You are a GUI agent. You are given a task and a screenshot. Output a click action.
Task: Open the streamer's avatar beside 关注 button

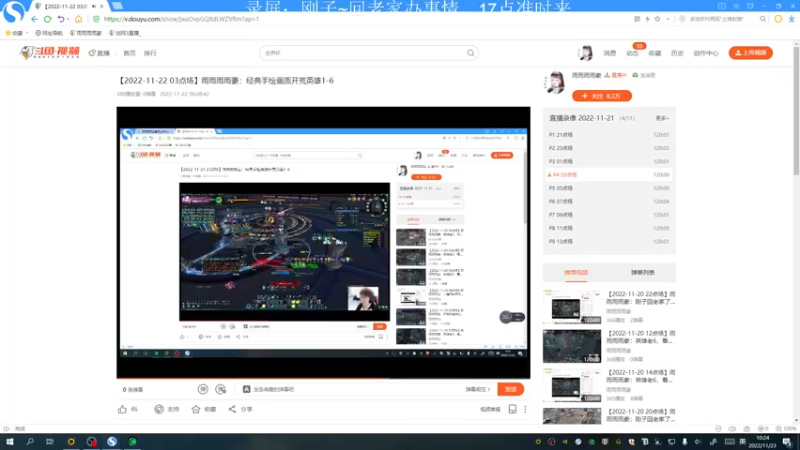click(x=555, y=83)
